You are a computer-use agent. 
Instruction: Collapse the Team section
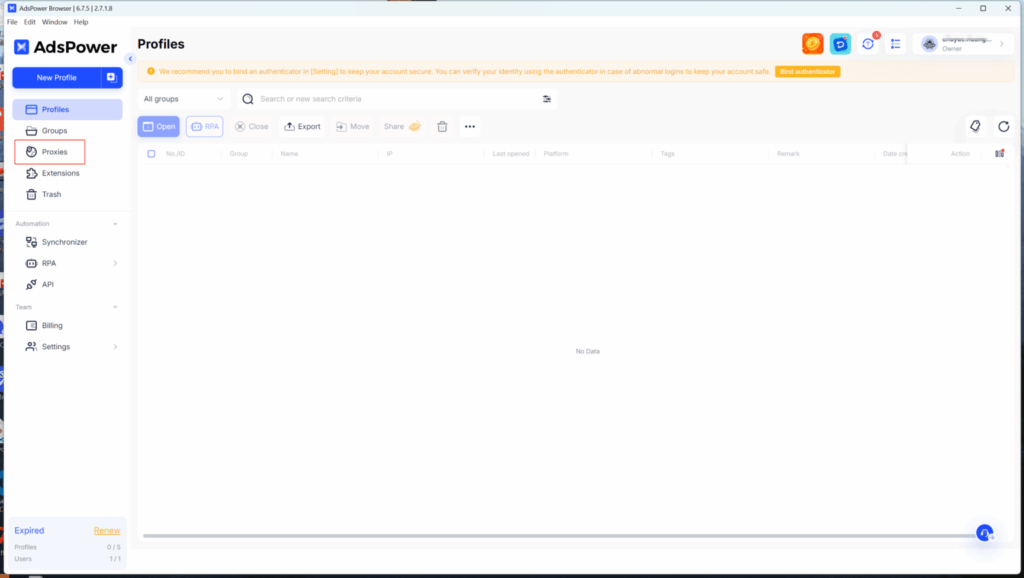click(115, 307)
